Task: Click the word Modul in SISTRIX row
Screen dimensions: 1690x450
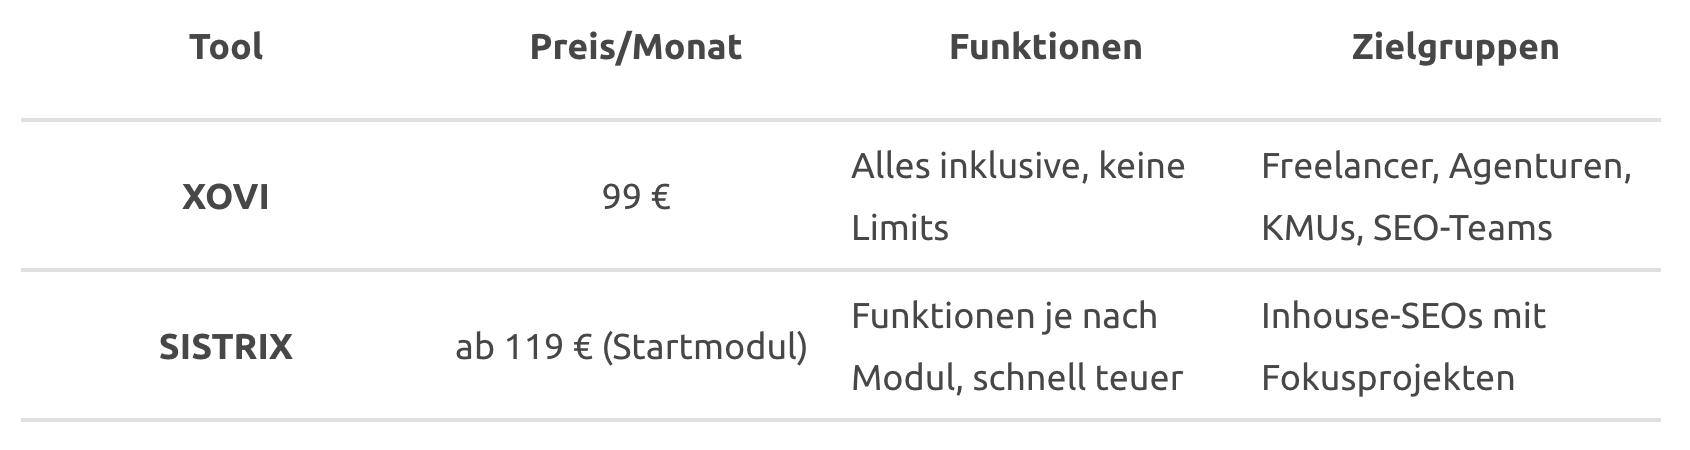Action: click(905, 378)
